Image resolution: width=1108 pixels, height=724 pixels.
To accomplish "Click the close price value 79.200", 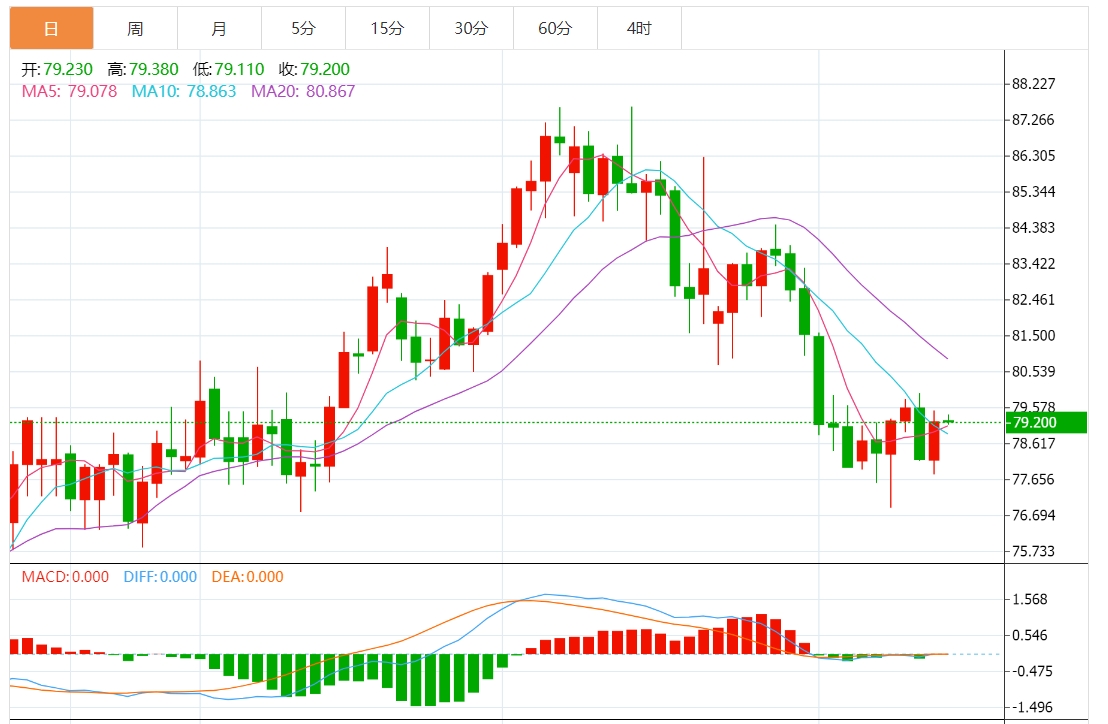I will 325,69.
